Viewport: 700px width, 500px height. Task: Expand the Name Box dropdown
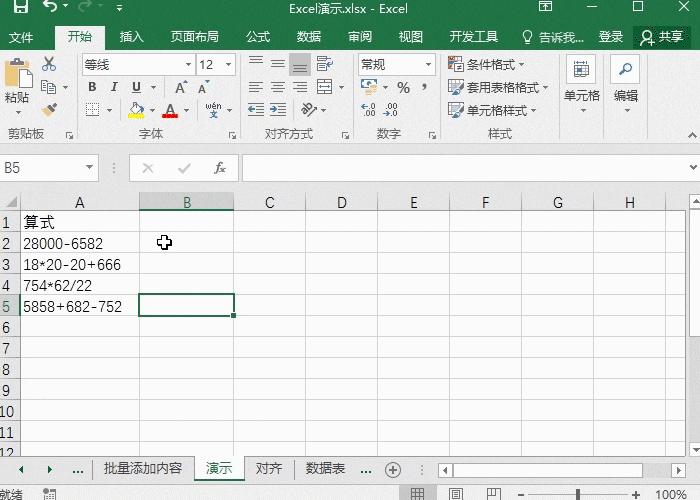pyautogui.click(x=89, y=167)
